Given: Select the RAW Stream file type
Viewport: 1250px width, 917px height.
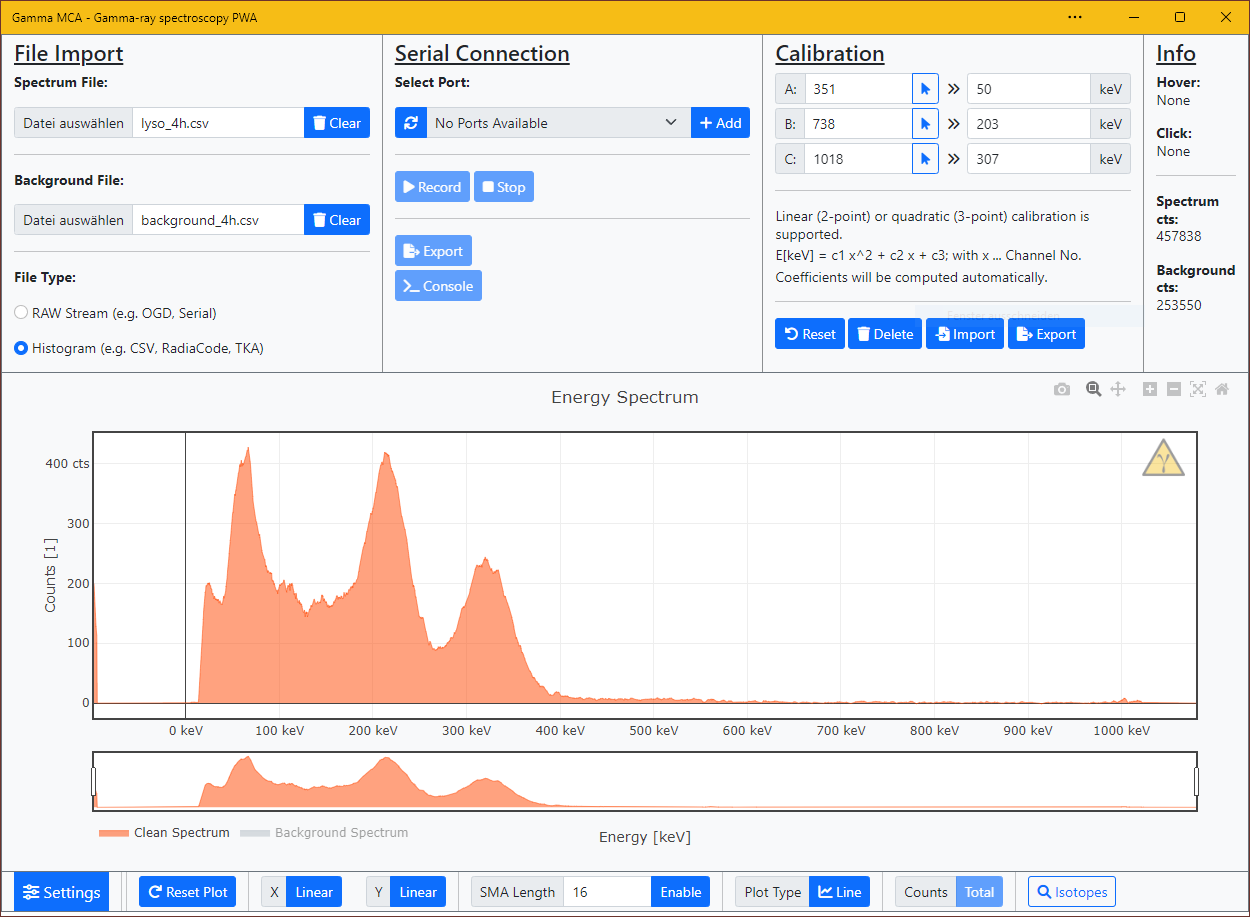Looking at the screenshot, I should (x=21, y=313).
